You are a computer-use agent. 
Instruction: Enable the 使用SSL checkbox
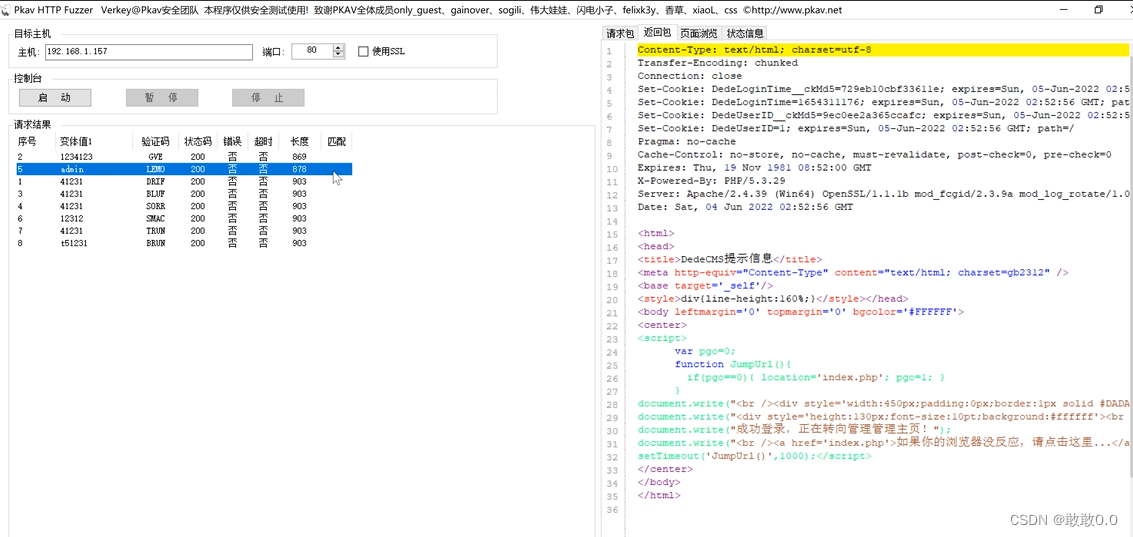coord(363,51)
